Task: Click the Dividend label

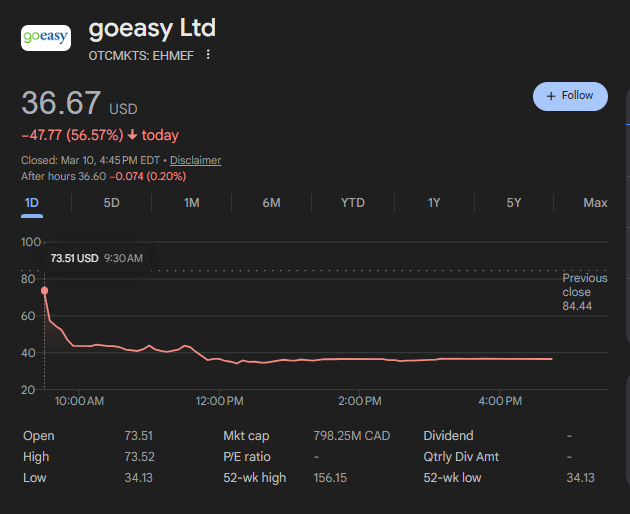Action: click(x=448, y=436)
